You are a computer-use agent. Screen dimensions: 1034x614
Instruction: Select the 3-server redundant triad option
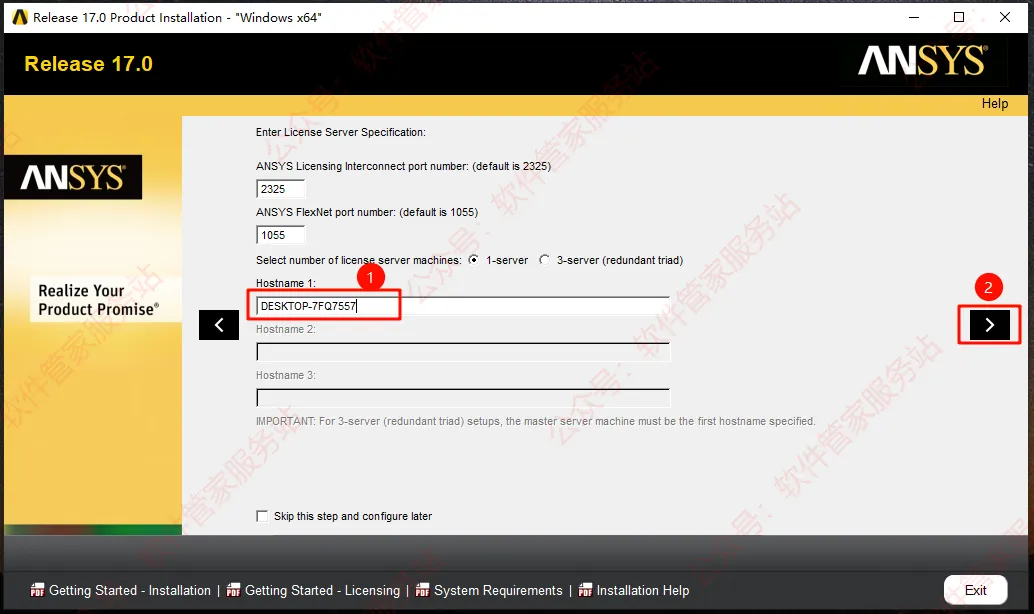(544, 260)
